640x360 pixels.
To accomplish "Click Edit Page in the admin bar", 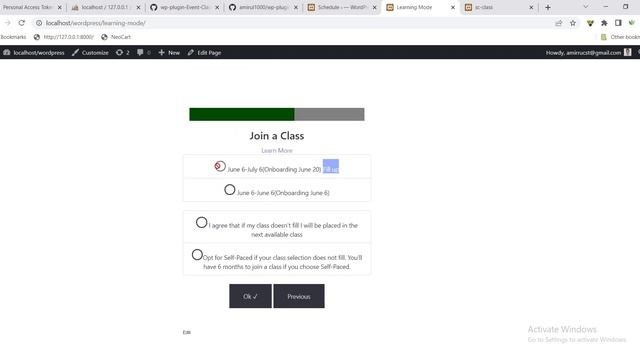I will point(204,53).
